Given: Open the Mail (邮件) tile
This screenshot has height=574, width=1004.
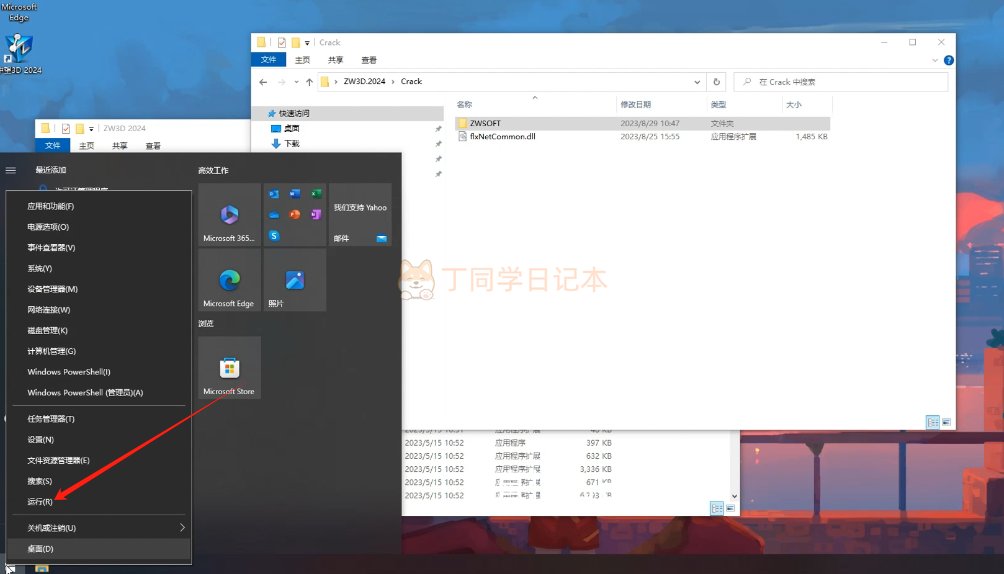Looking at the screenshot, I should tap(360, 214).
